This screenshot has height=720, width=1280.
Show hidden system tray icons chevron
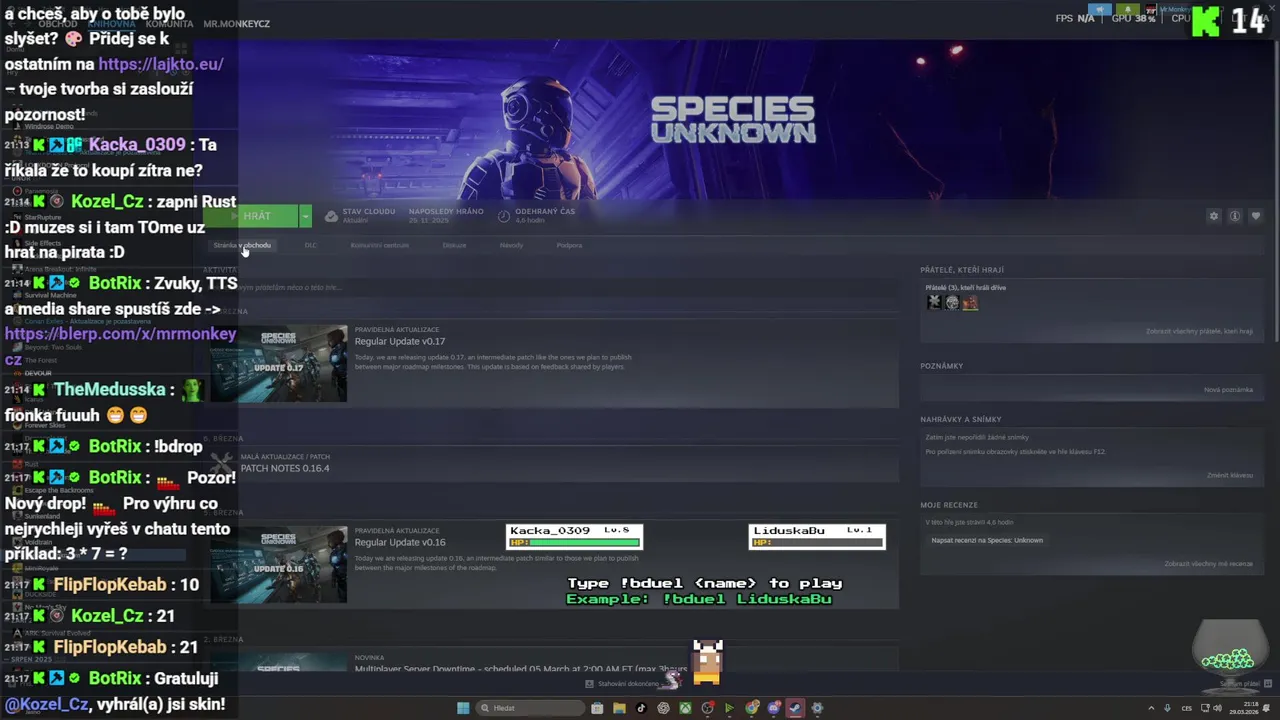tap(1150, 708)
